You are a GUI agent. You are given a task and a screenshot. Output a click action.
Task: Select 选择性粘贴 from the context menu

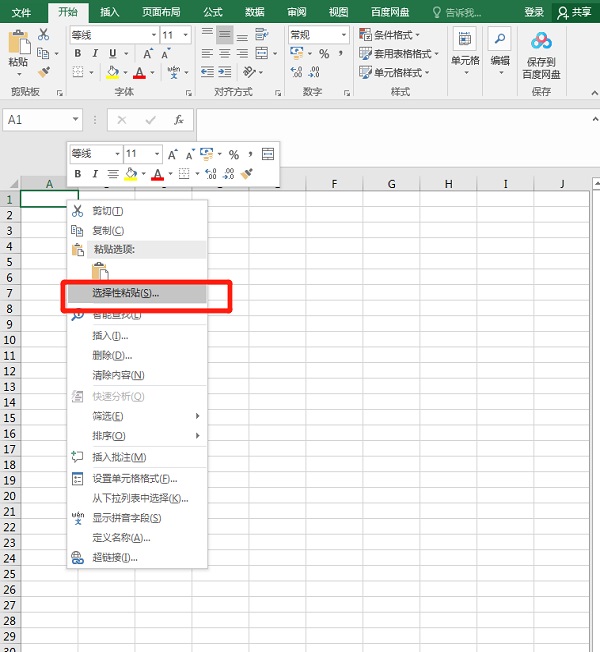pos(125,294)
